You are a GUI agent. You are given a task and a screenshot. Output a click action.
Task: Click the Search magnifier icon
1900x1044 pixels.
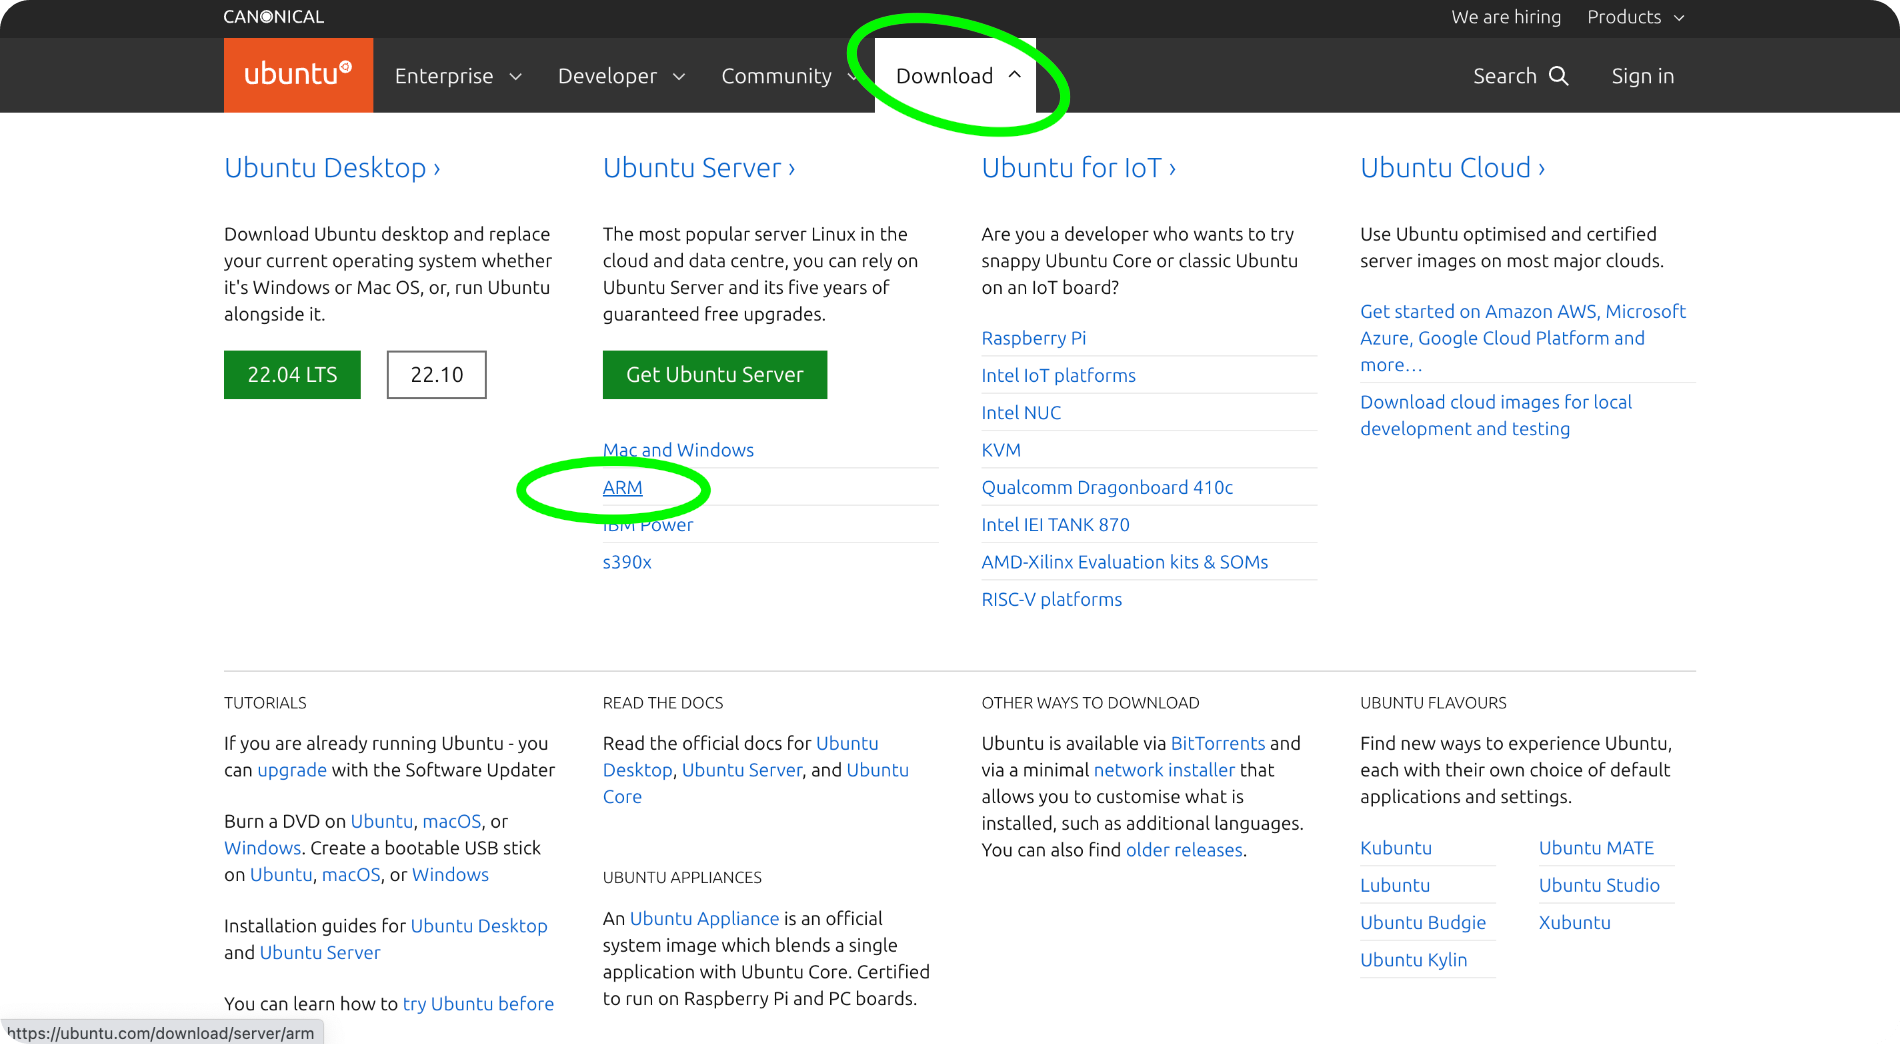pyautogui.click(x=1558, y=76)
